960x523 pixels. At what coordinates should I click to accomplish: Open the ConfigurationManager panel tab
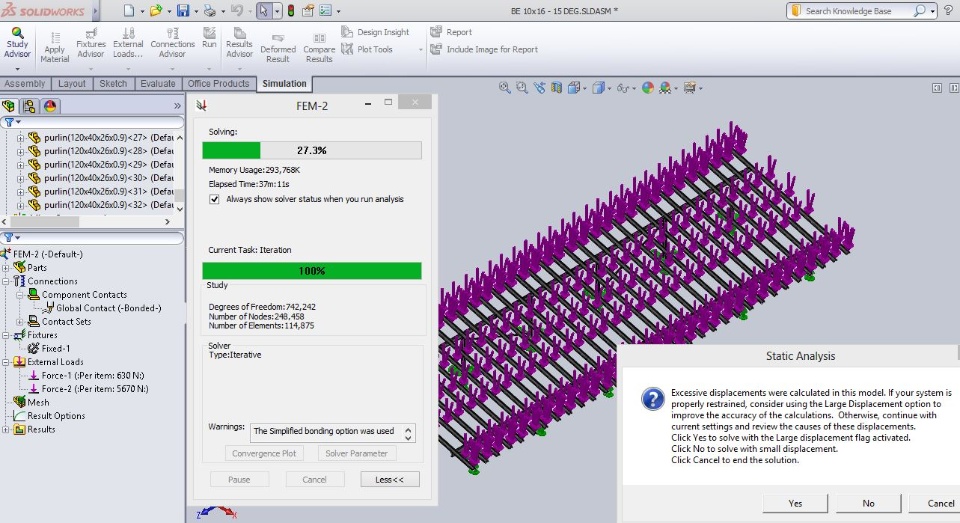[29, 106]
